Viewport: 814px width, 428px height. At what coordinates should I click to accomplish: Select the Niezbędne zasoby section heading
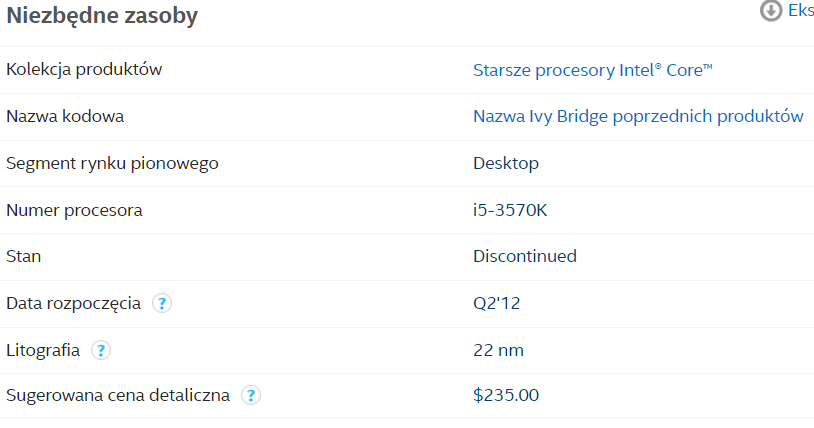102,16
